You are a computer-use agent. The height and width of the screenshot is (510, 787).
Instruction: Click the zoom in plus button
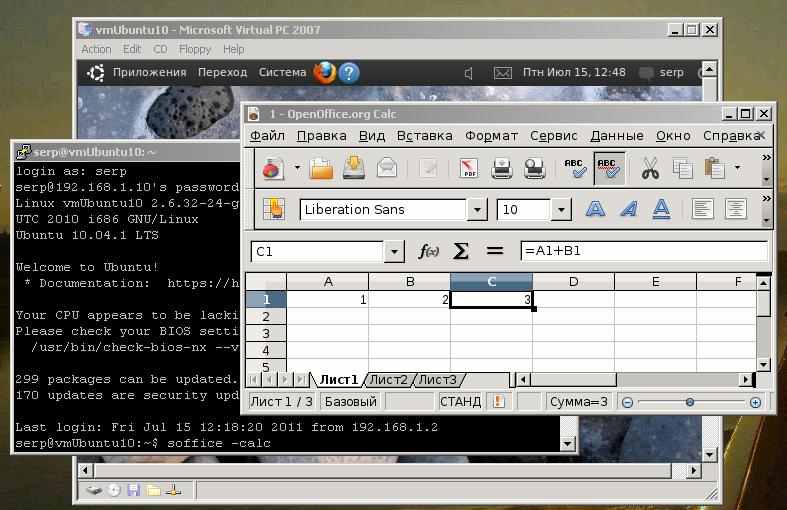tap(755, 403)
